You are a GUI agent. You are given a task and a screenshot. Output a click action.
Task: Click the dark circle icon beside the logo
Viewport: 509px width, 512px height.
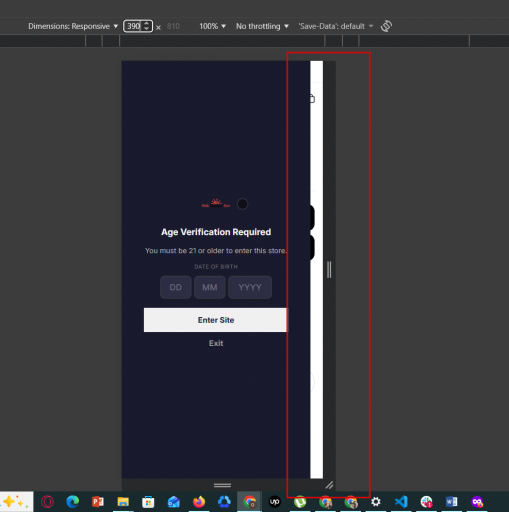(242, 204)
